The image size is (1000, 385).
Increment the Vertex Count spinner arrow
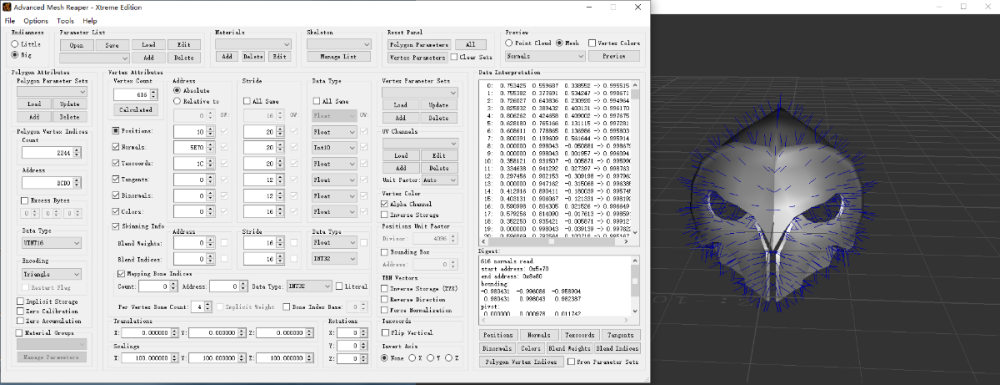(x=153, y=92)
